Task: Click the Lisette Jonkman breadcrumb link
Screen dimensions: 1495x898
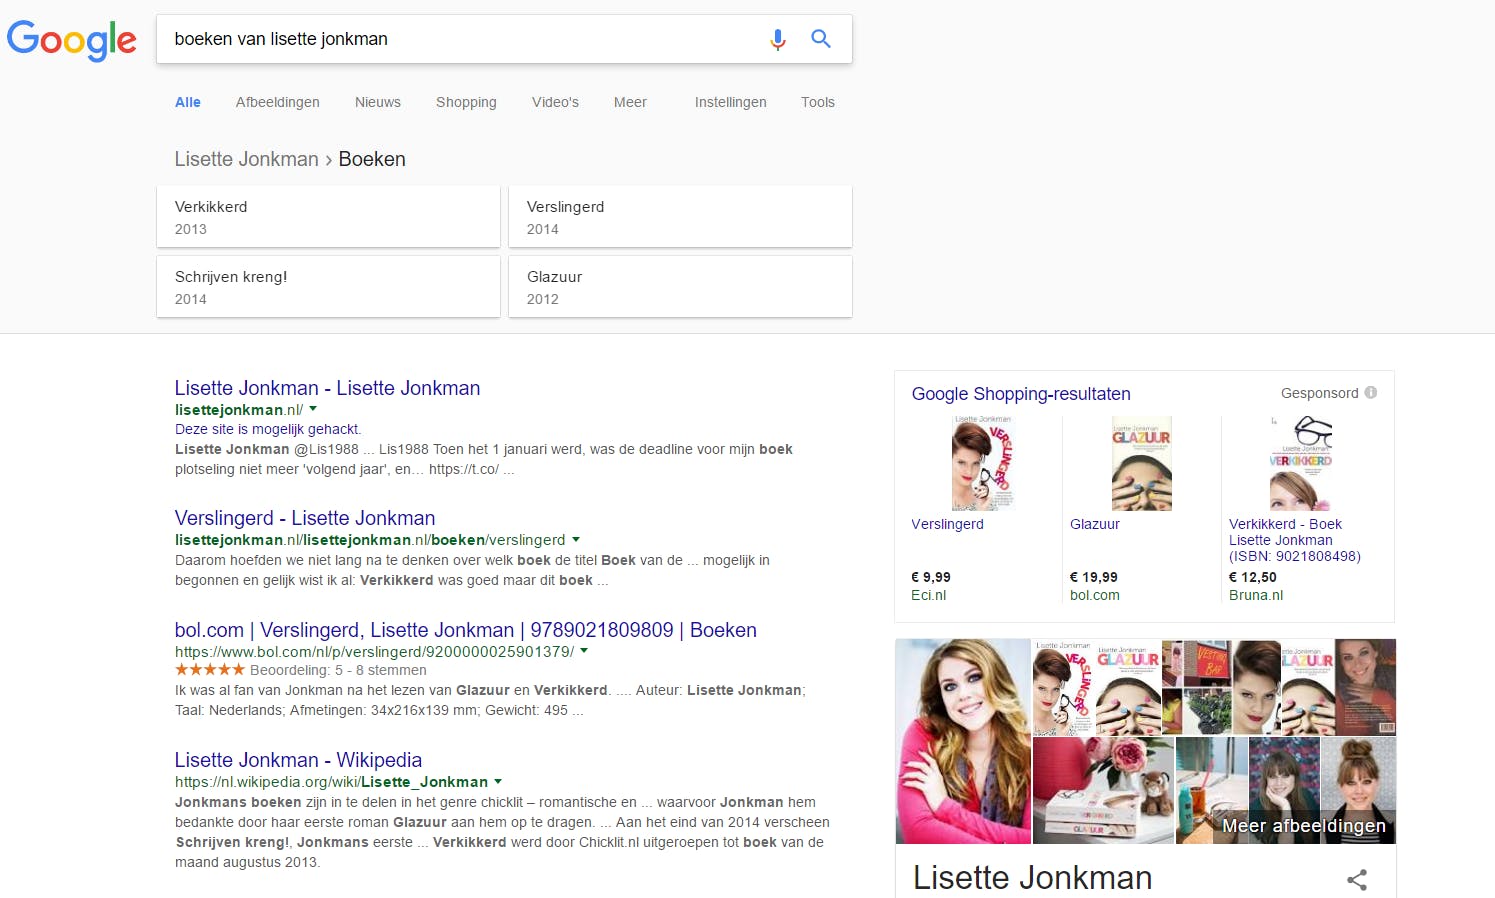Action: click(246, 159)
